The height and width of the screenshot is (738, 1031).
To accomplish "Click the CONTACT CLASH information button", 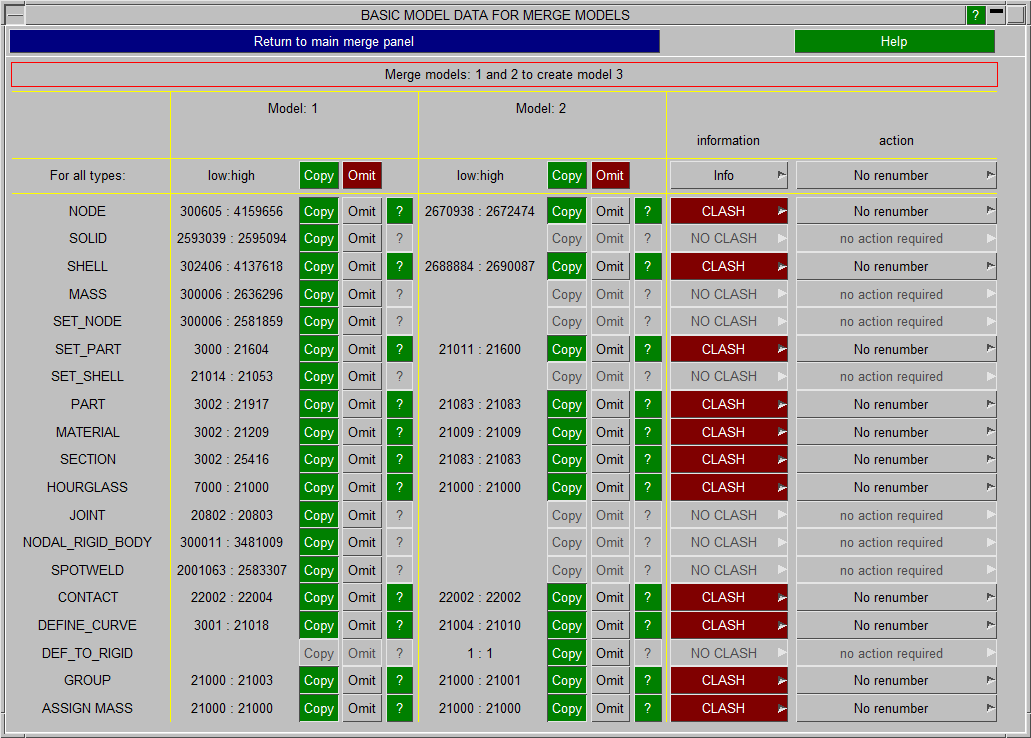I will pos(729,597).
